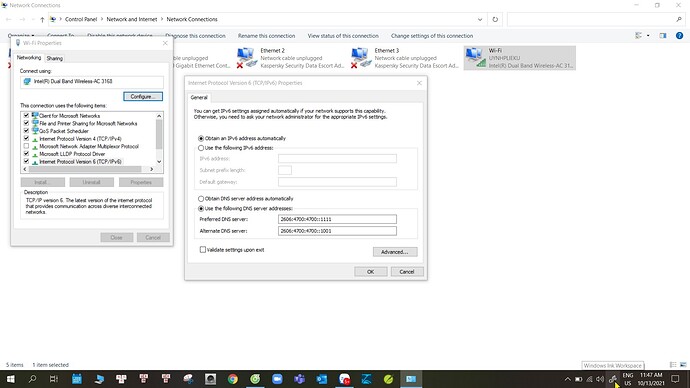Click Network and Internet breadcrumb

point(132,19)
